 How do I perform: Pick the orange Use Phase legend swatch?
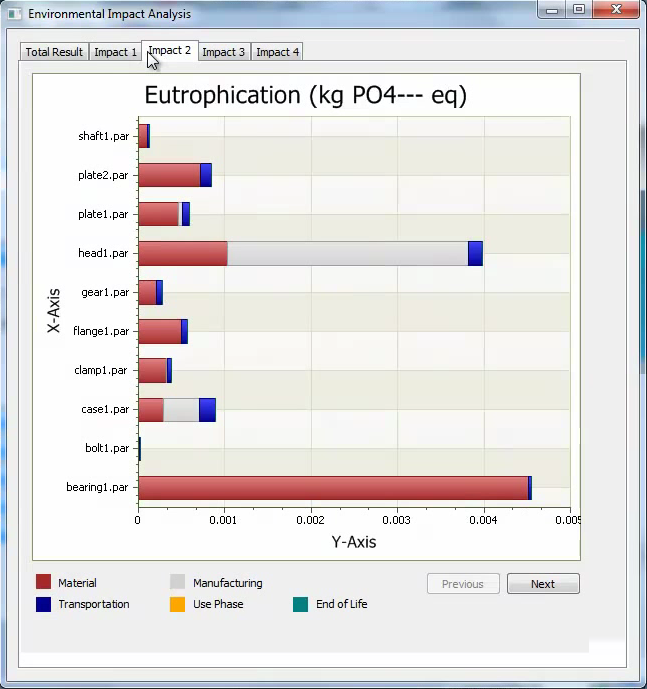[178, 604]
